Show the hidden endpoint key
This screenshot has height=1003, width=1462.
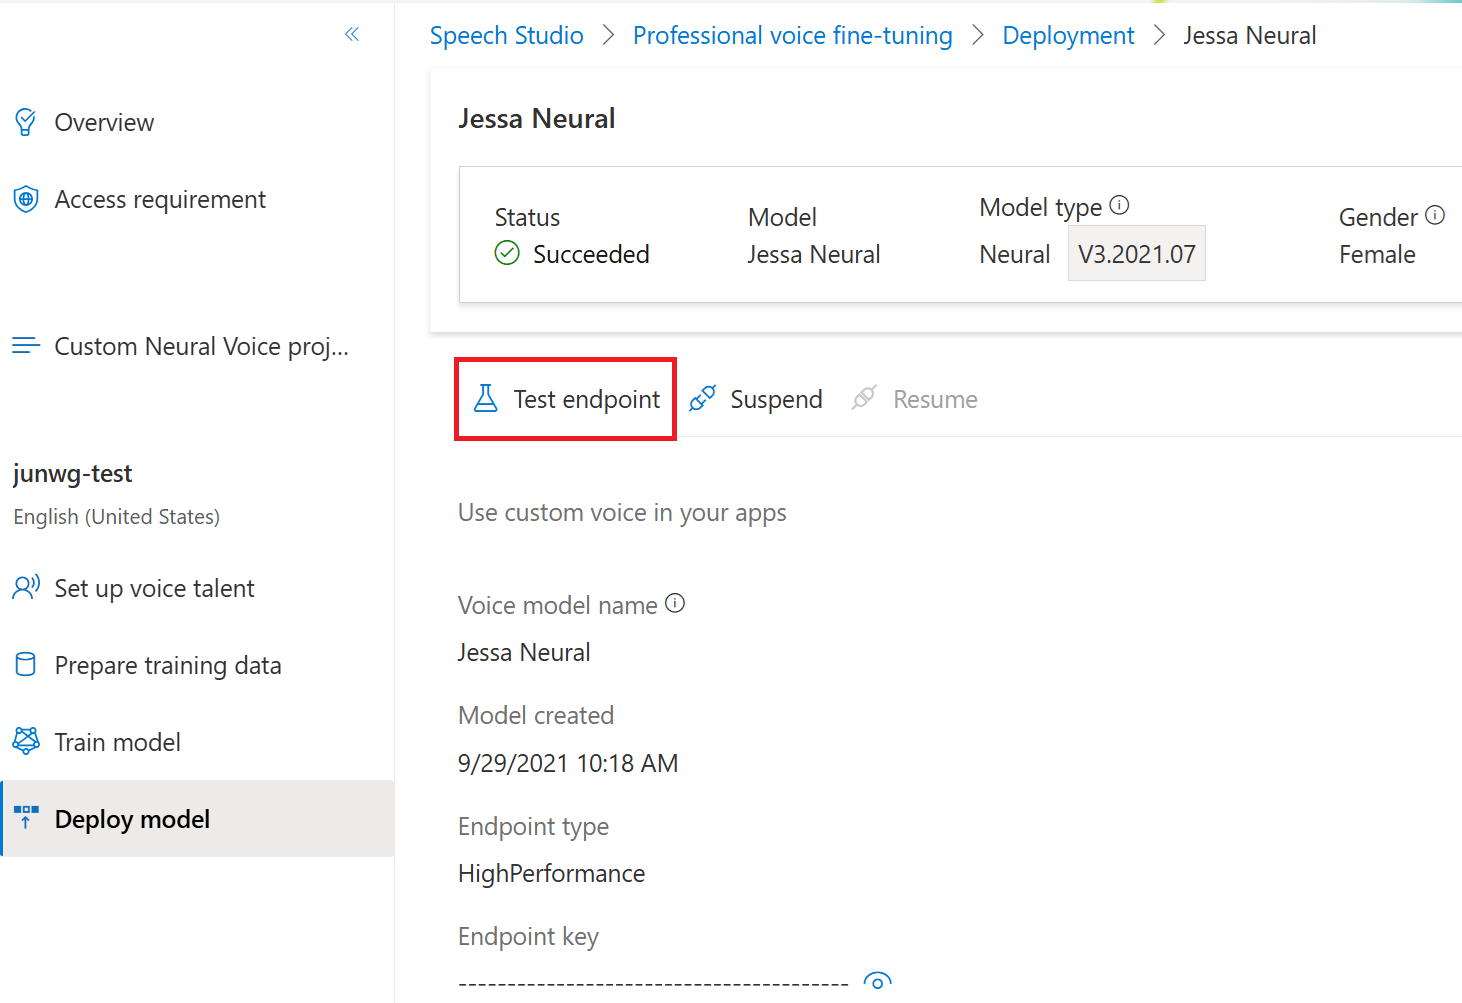(877, 981)
